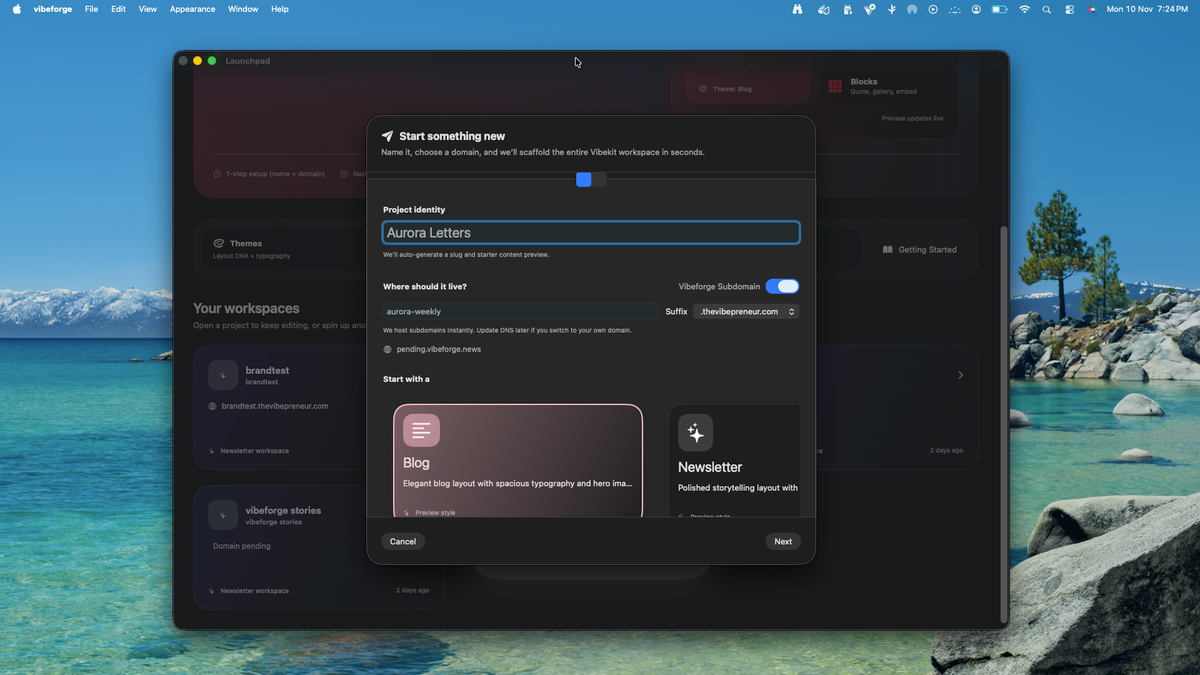
Task: Open the Appearance menu
Action: (192, 9)
